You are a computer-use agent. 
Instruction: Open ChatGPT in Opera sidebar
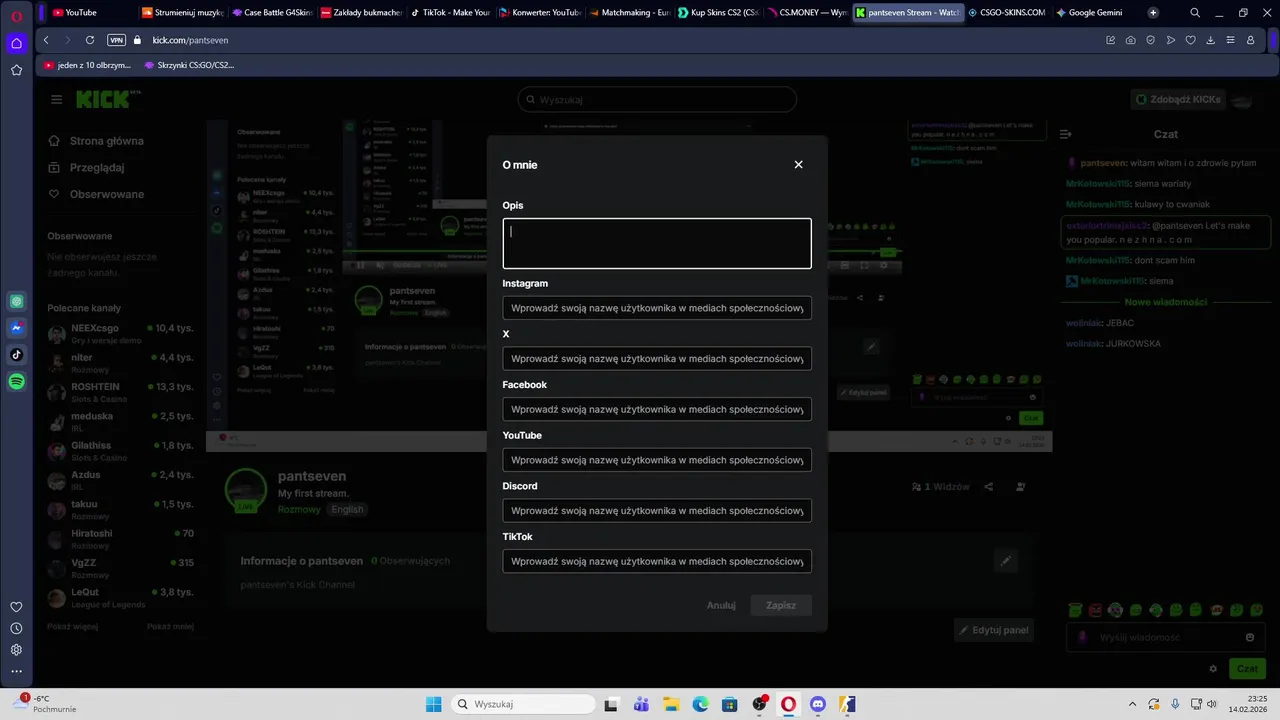(x=16, y=301)
